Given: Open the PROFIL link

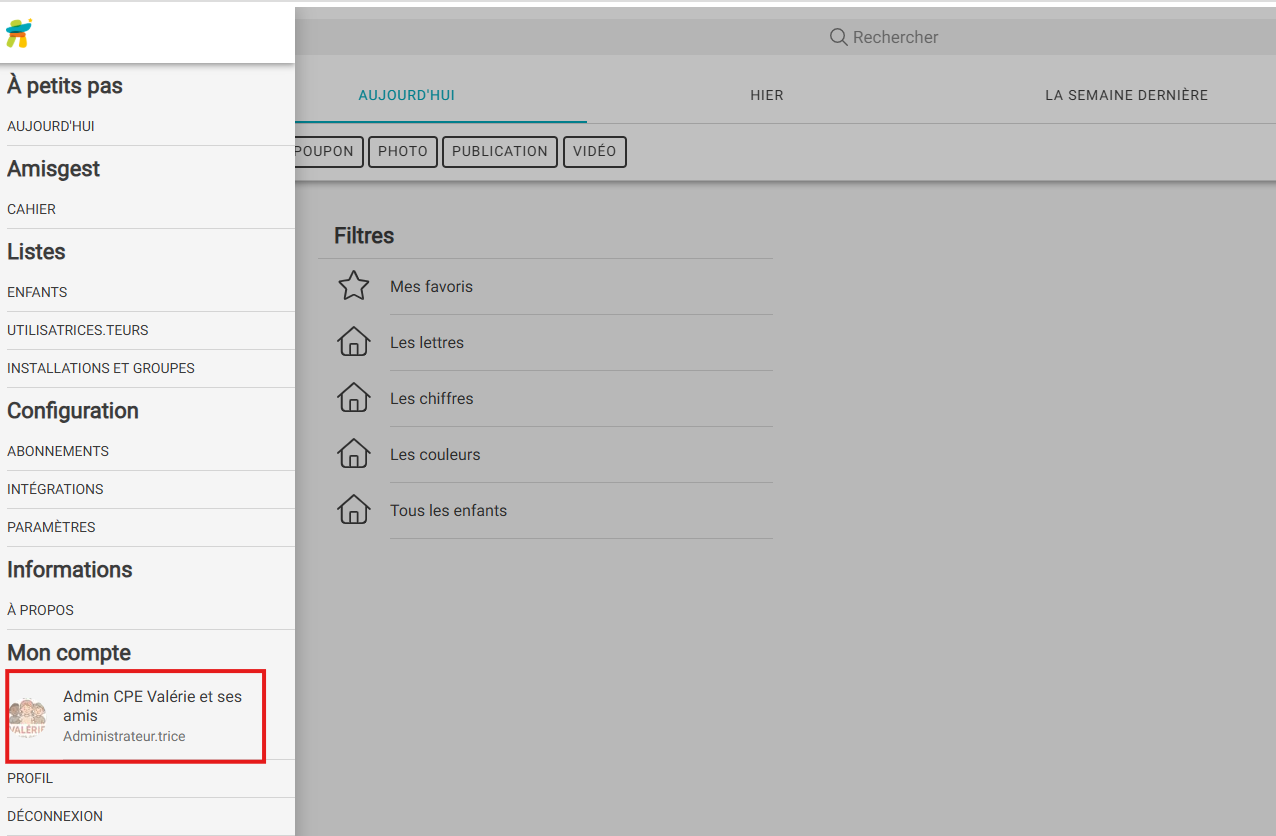Looking at the screenshot, I should 30,779.
